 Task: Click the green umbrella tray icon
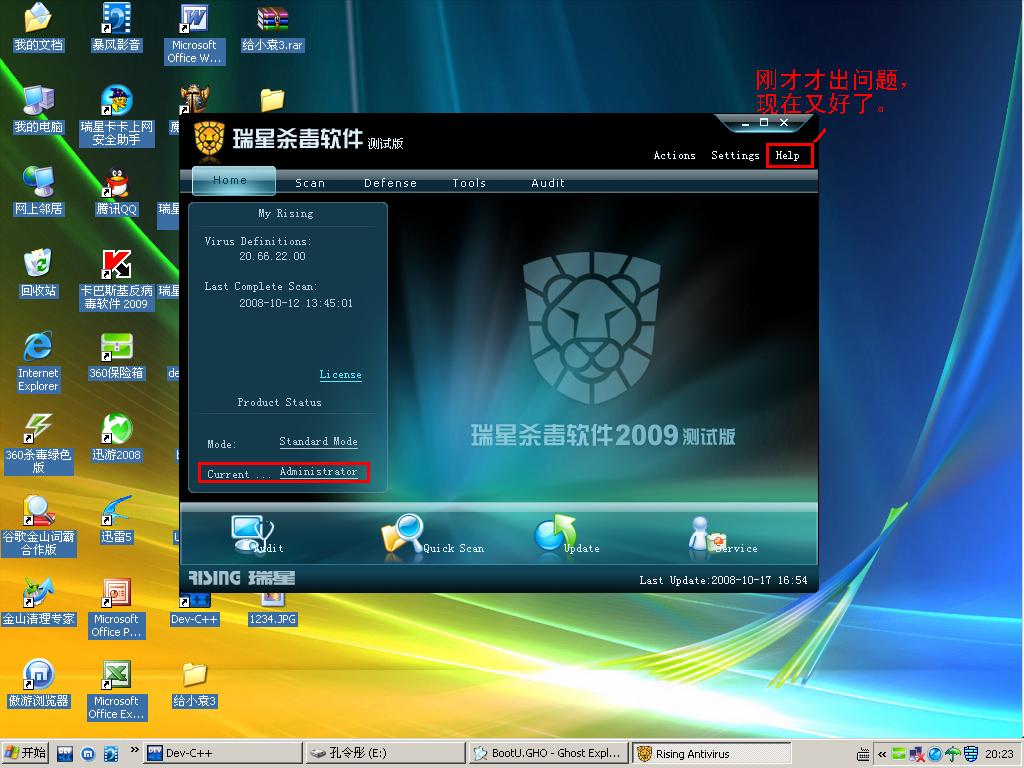(953, 754)
